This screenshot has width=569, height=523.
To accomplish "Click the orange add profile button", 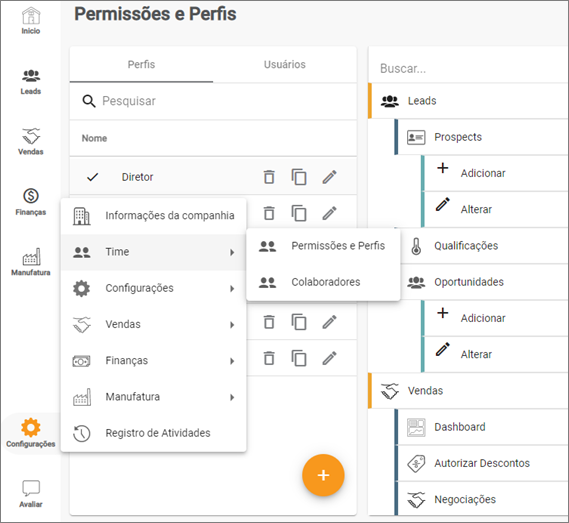I will tap(323, 475).
